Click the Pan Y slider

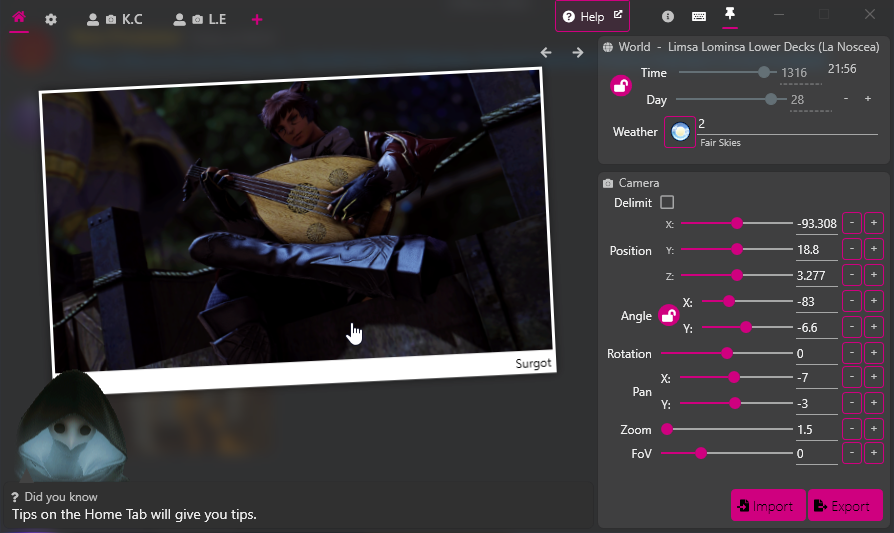tap(737, 403)
